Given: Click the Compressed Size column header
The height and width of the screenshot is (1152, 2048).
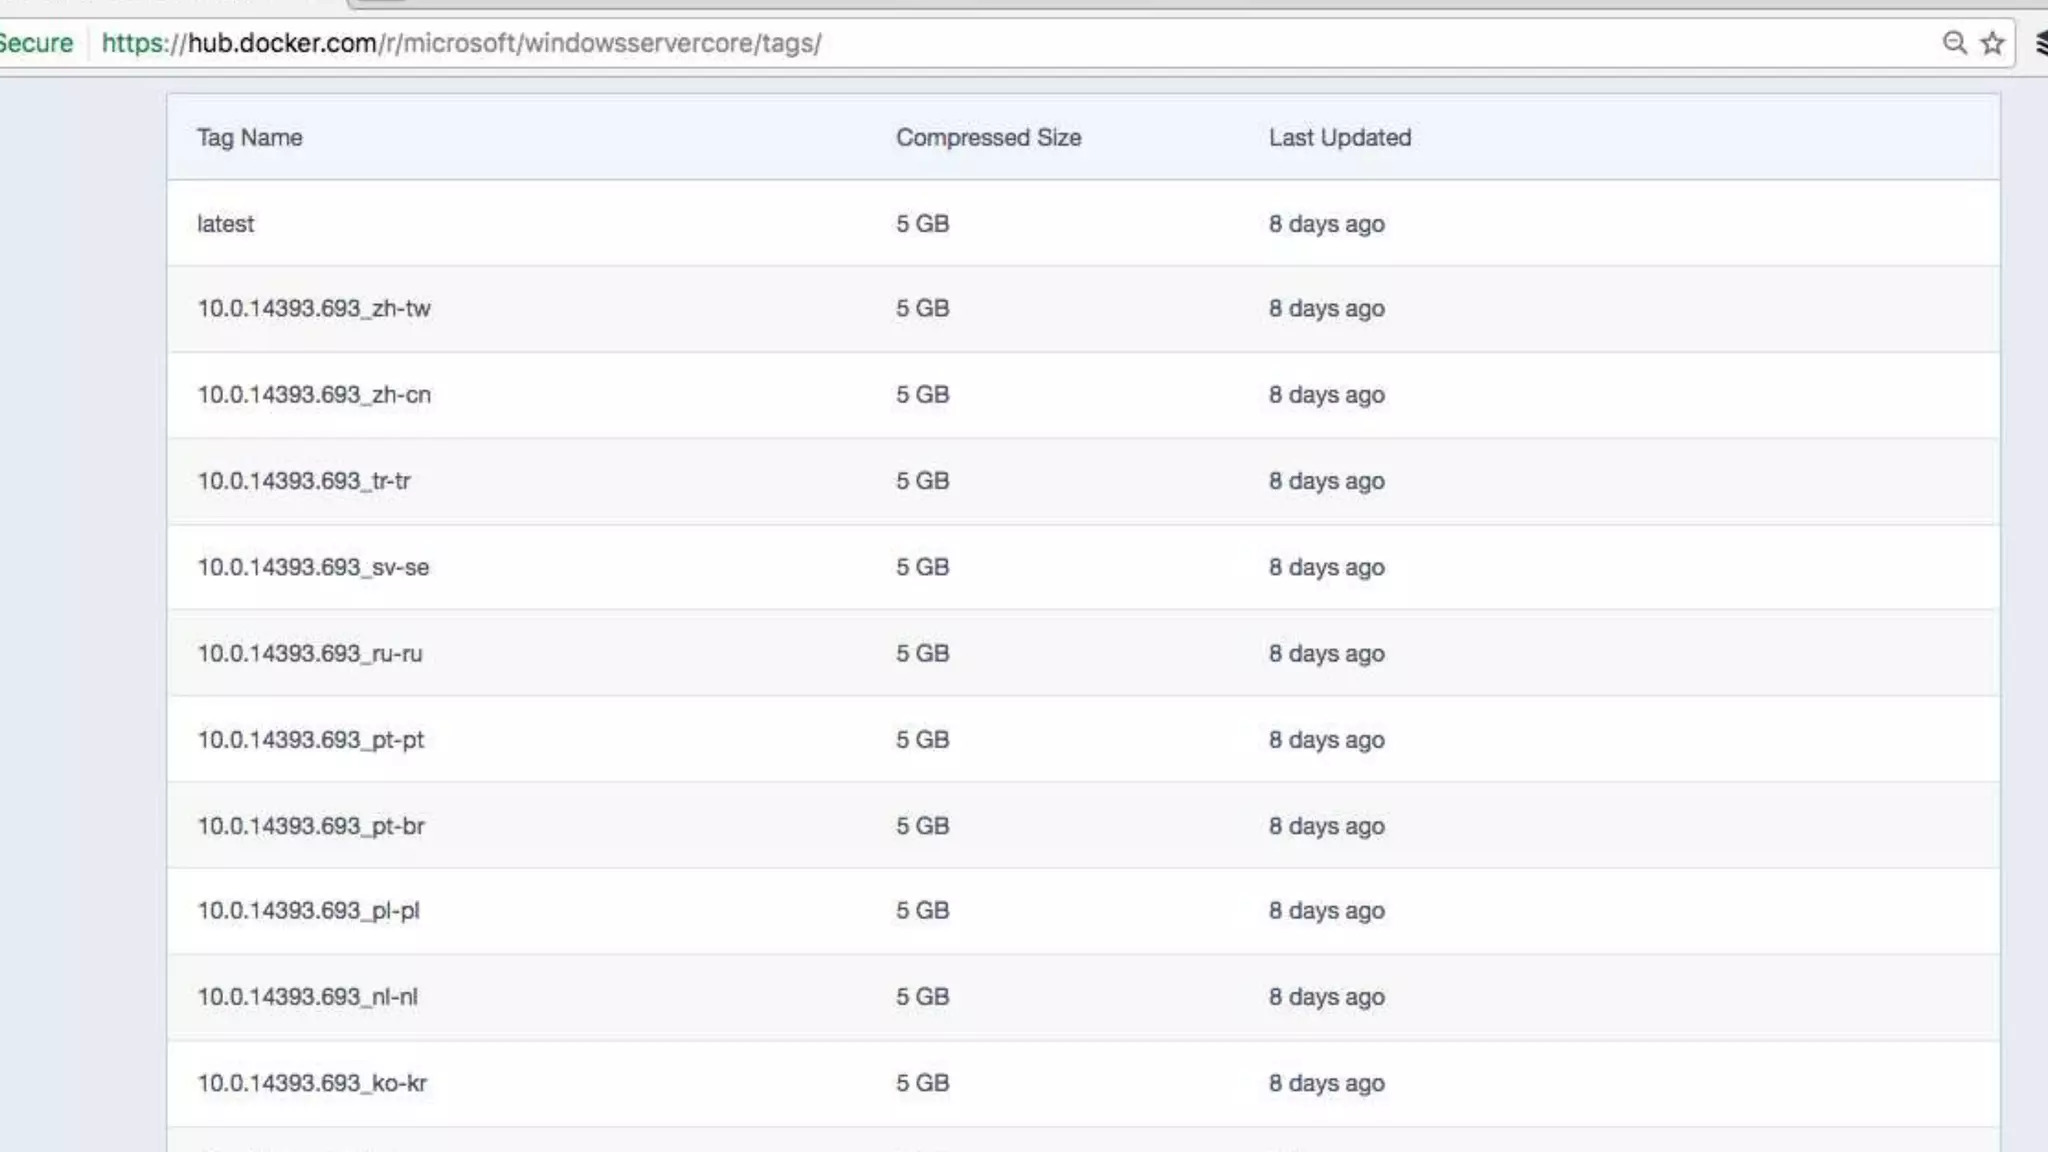Looking at the screenshot, I should pyautogui.click(x=988, y=138).
